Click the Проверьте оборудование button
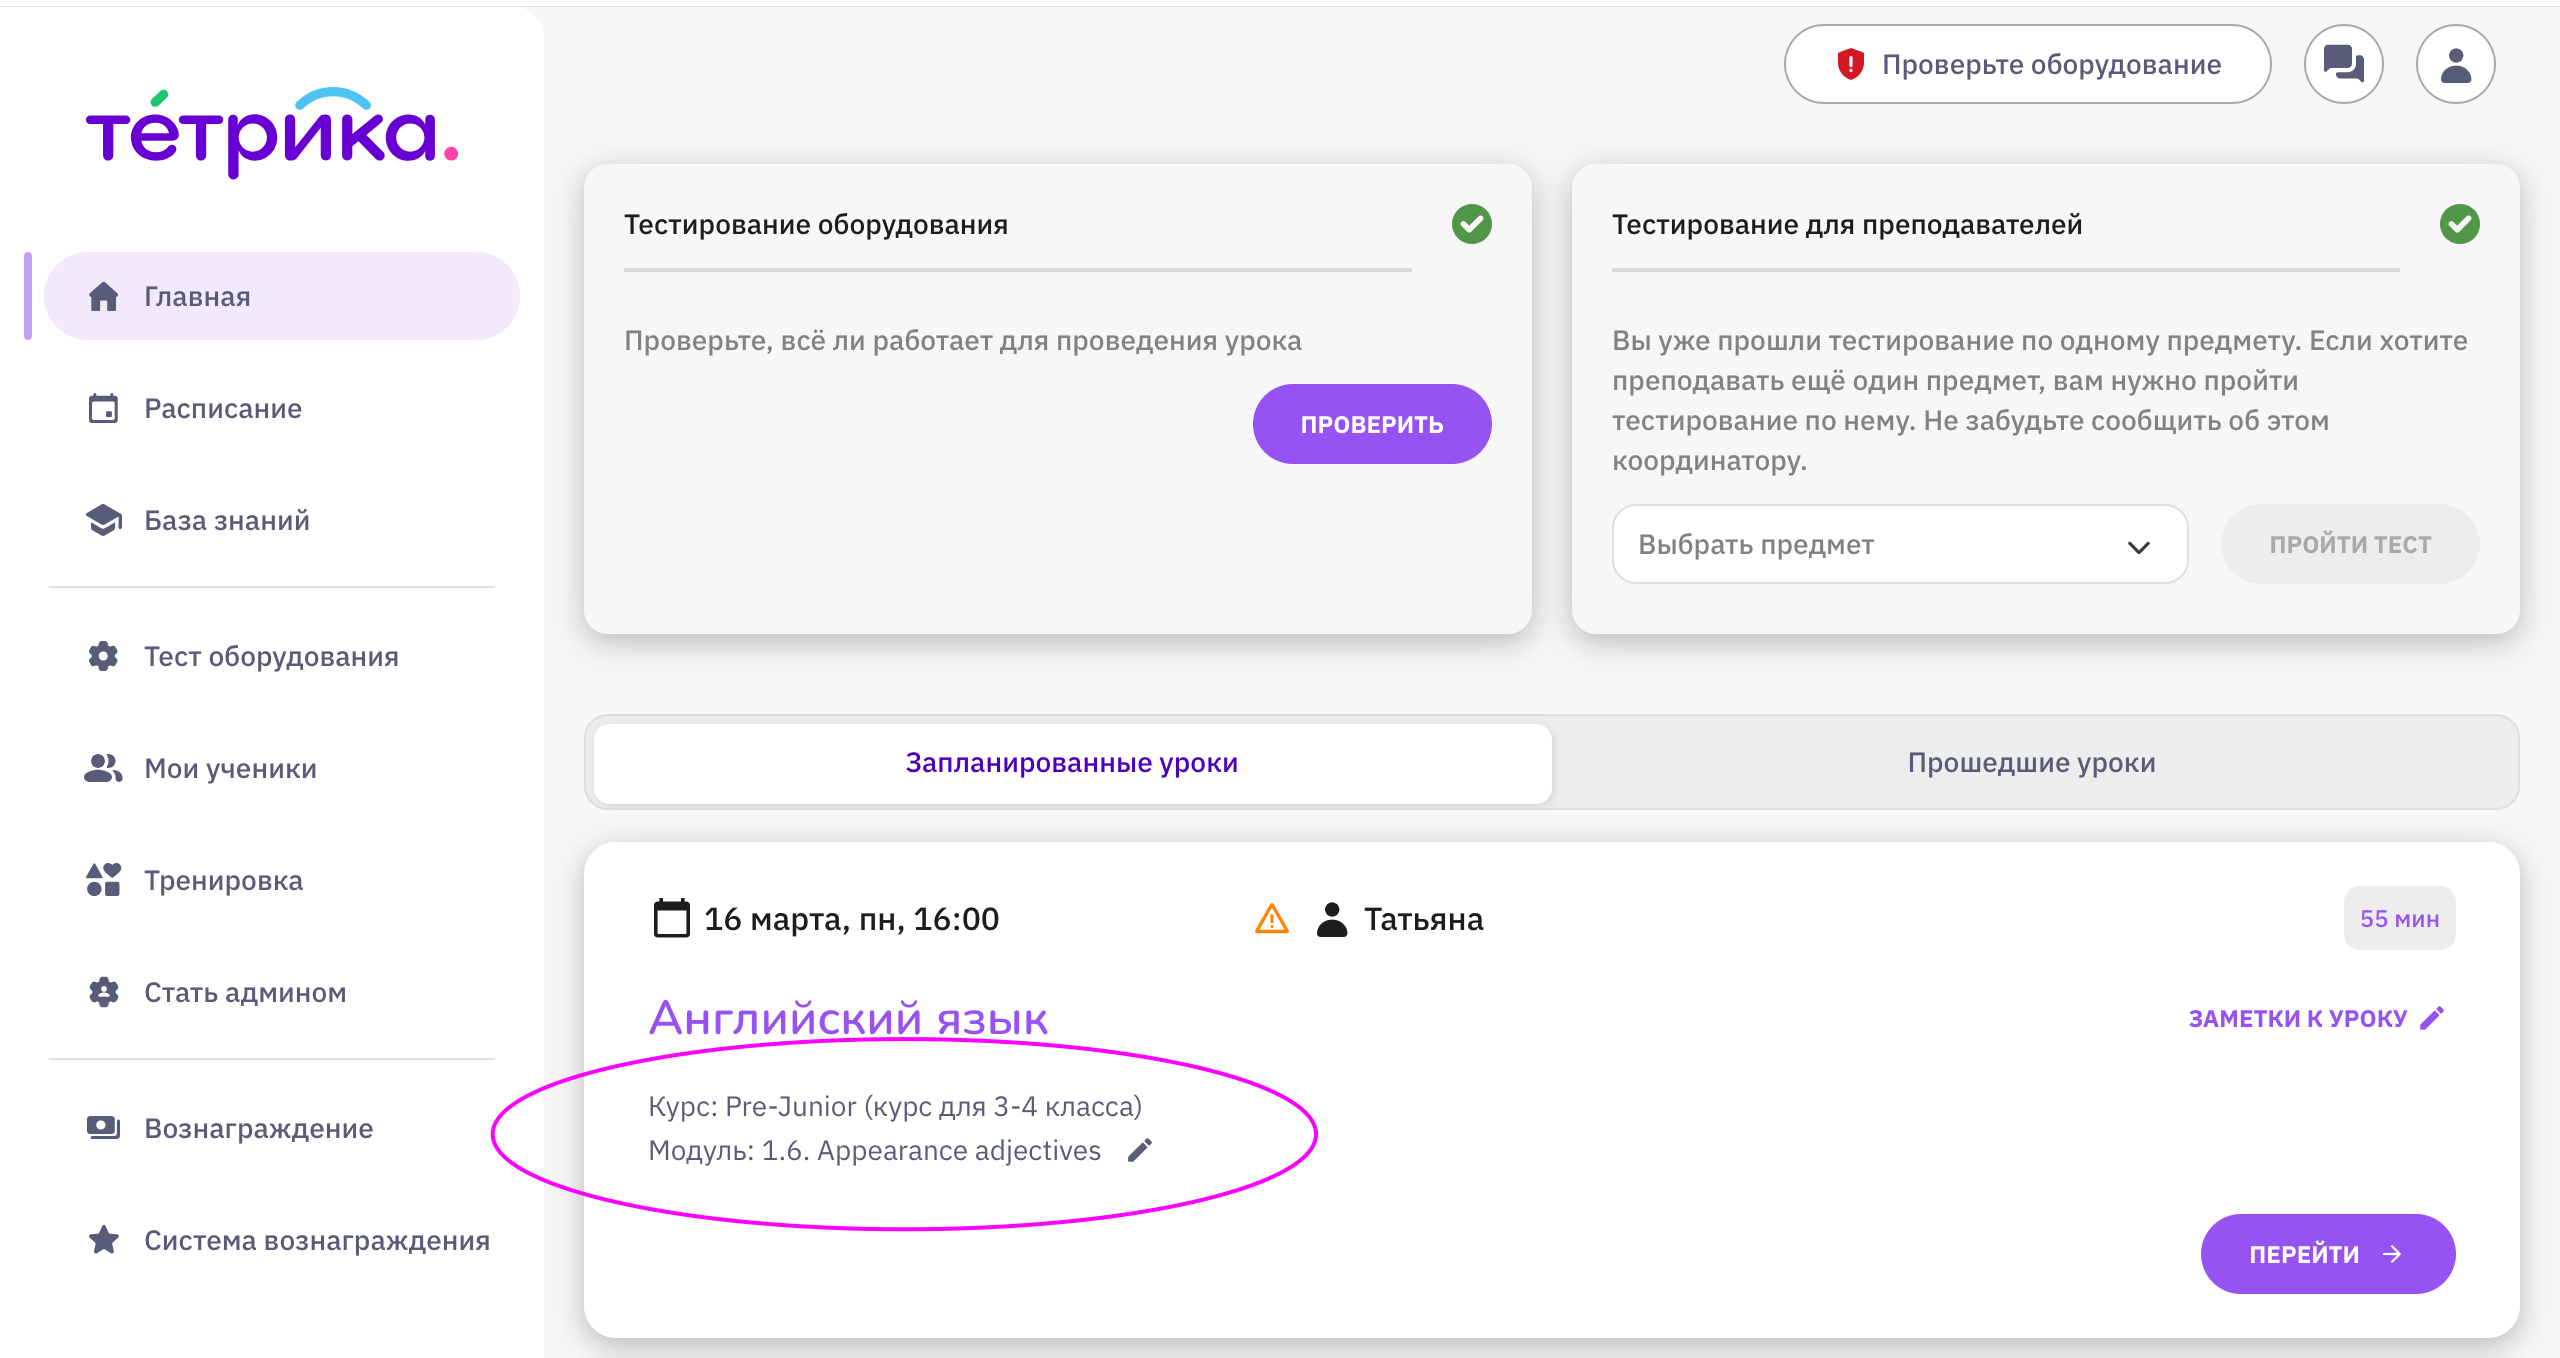The width and height of the screenshot is (2560, 1358). click(2027, 65)
